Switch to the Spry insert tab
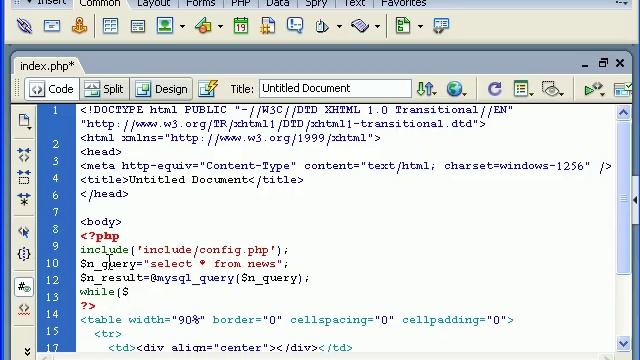Image resolution: width=640 pixels, height=360 pixels. pos(316,3)
